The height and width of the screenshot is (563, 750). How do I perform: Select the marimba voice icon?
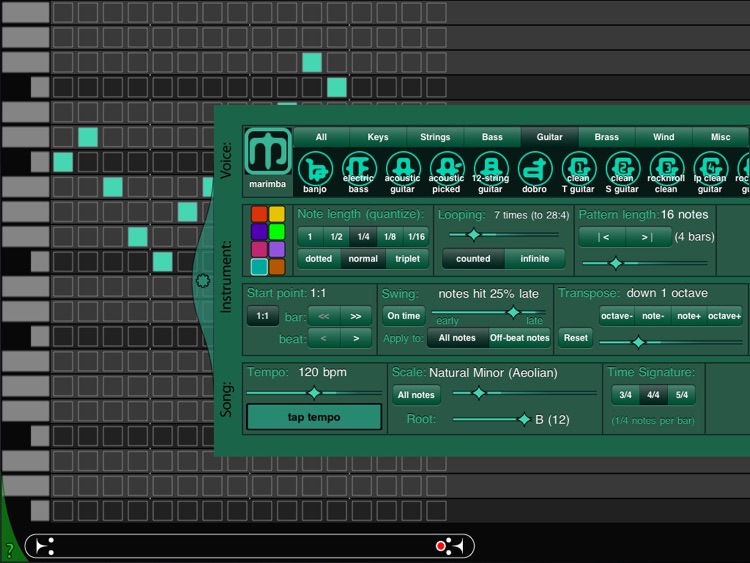[267, 152]
